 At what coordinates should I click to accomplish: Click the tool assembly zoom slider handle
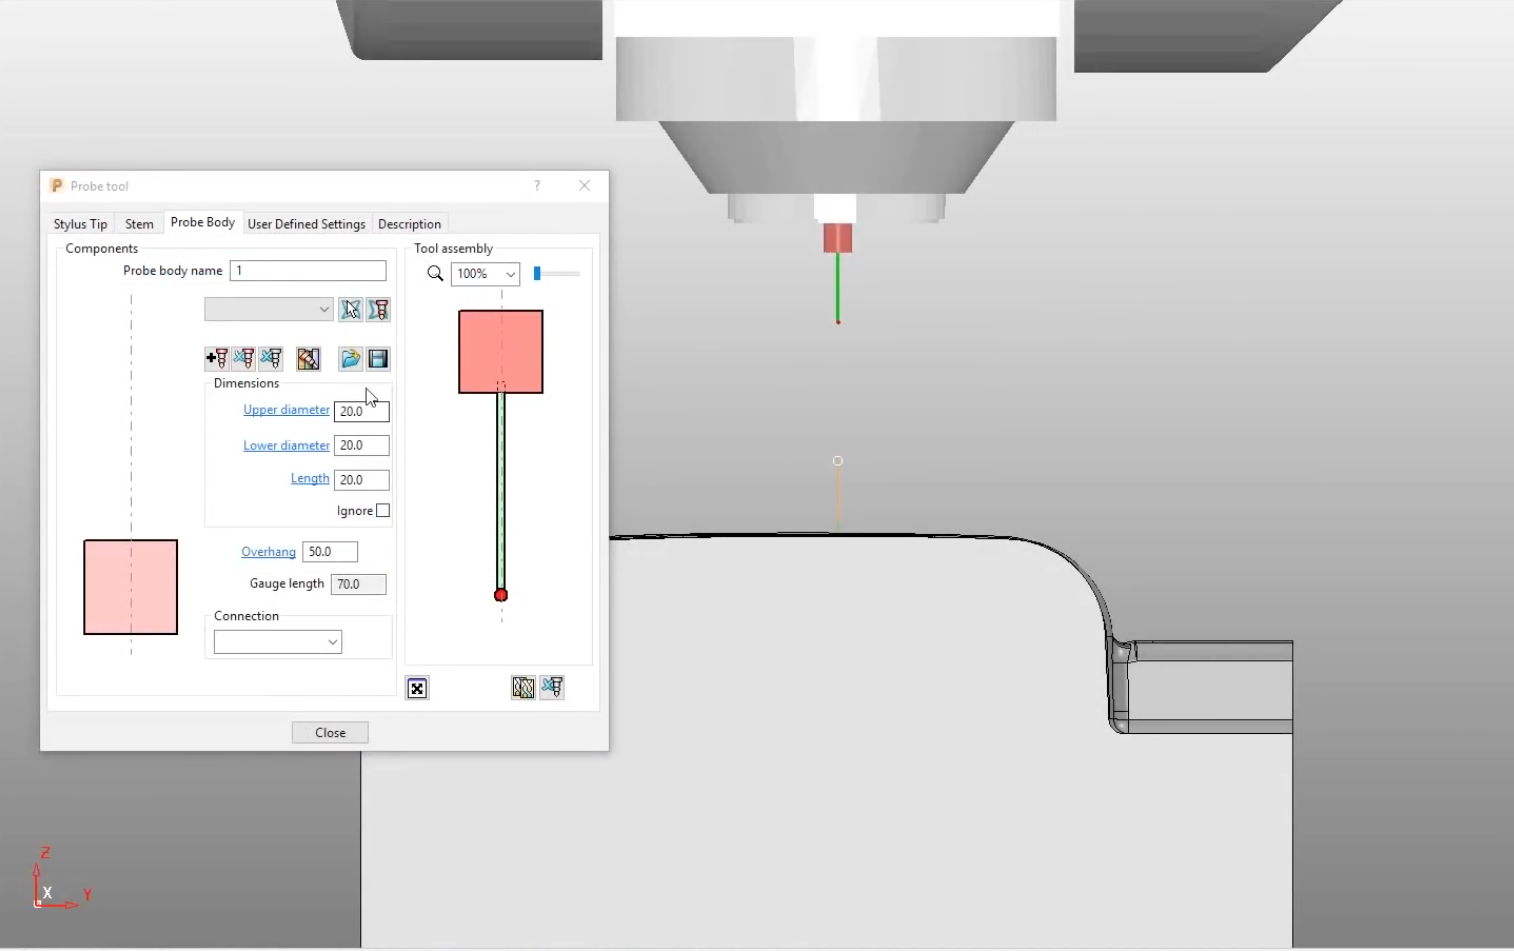coord(537,274)
